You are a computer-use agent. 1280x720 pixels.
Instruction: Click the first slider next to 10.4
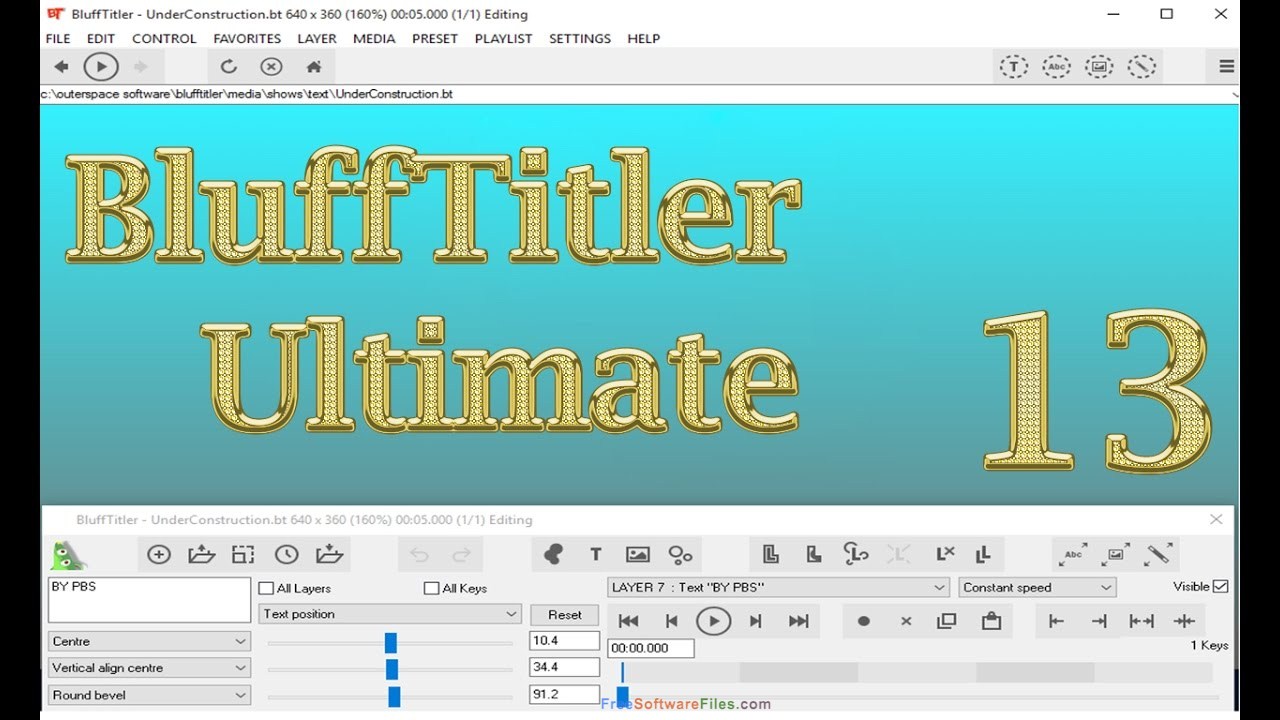click(390, 642)
